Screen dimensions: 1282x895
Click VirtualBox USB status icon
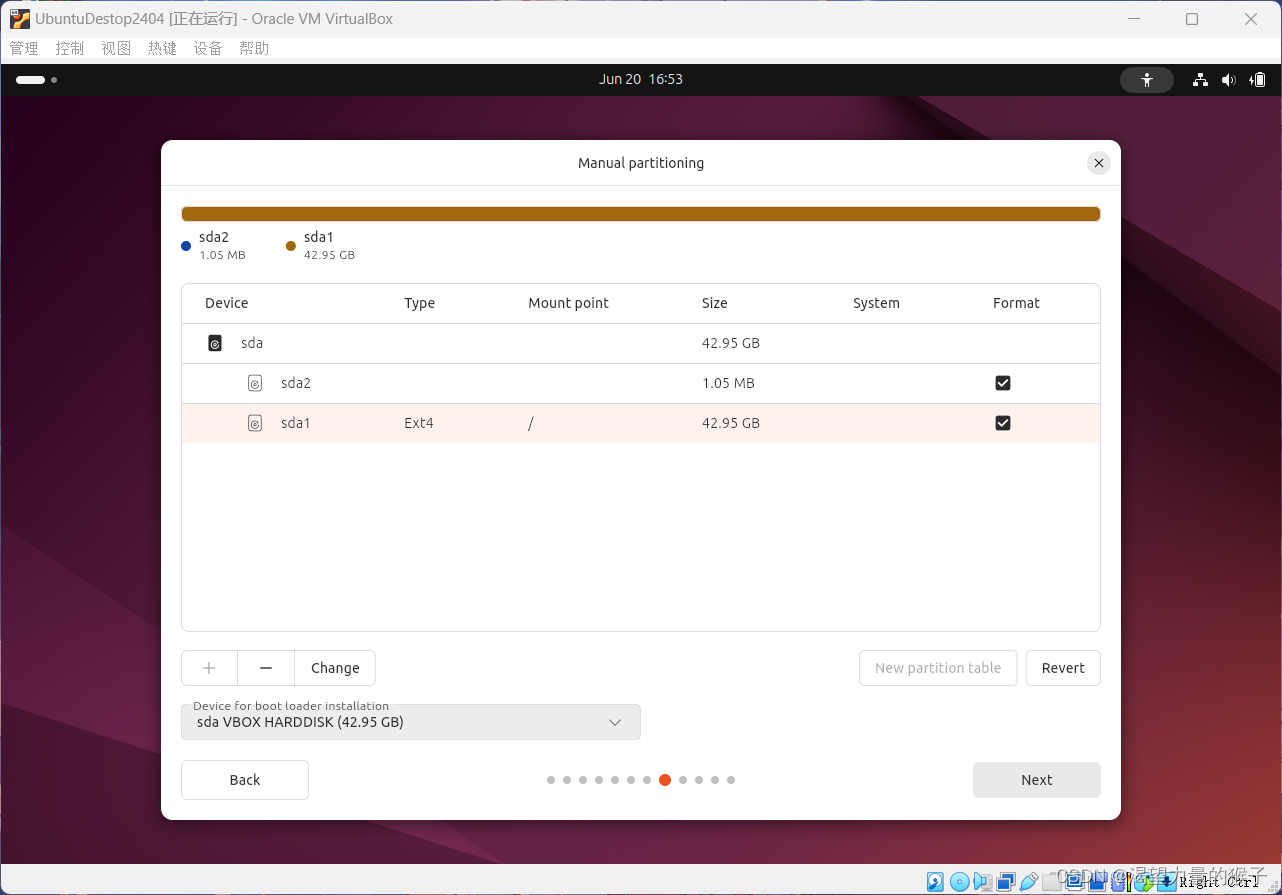tap(1029, 881)
